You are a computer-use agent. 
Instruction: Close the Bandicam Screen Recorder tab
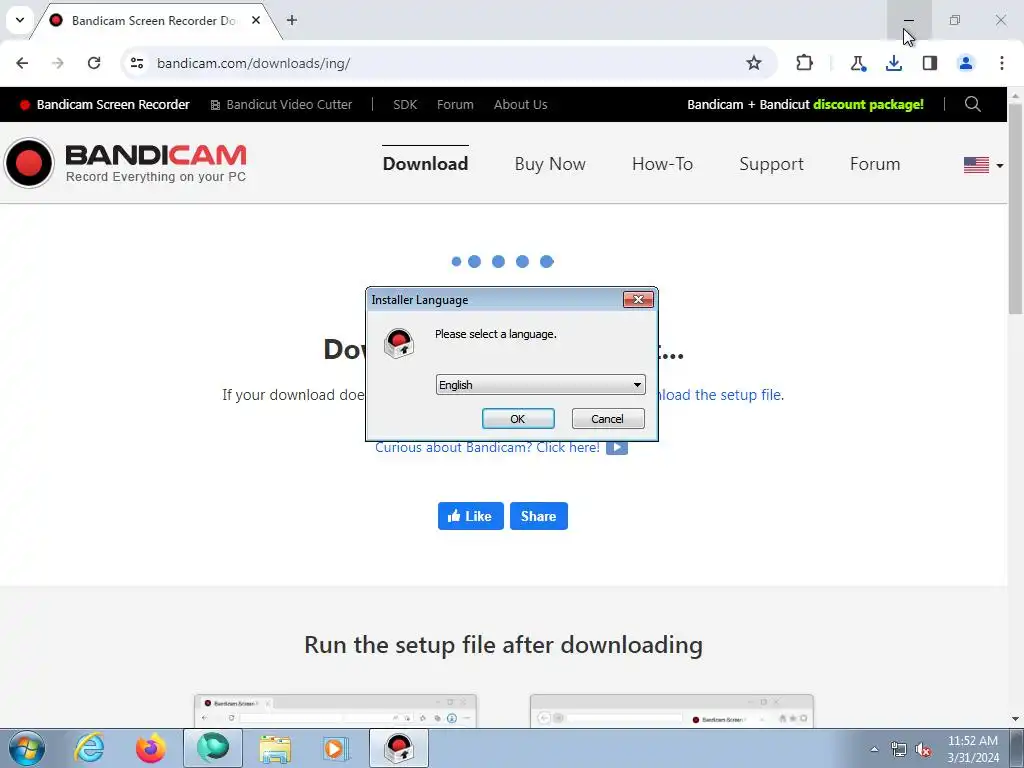click(256, 20)
